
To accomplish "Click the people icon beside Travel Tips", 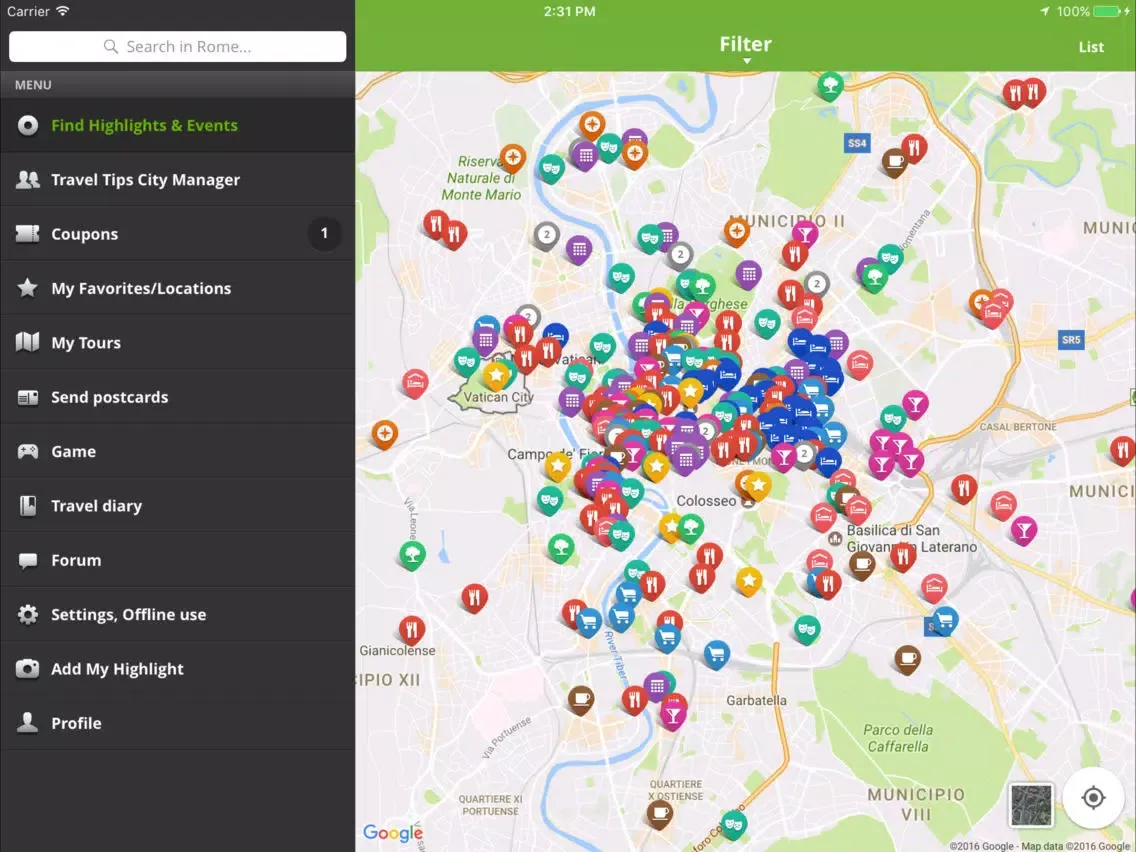I will click(x=28, y=179).
